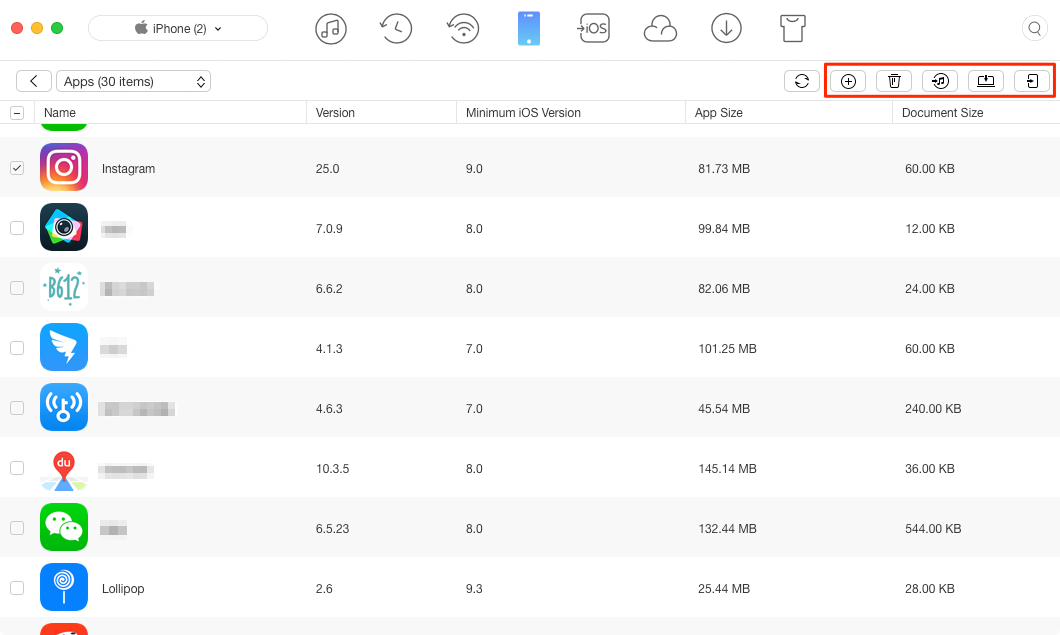Check the box for the B612 app

point(17,288)
